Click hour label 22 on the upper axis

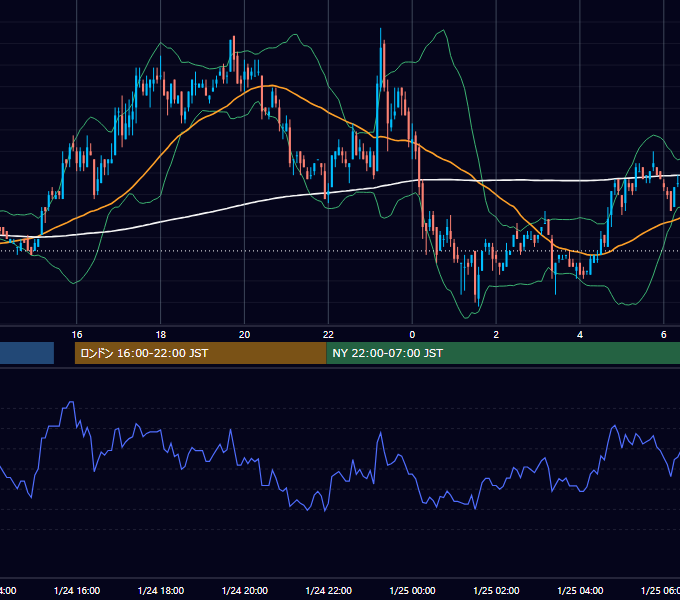pyautogui.click(x=328, y=335)
